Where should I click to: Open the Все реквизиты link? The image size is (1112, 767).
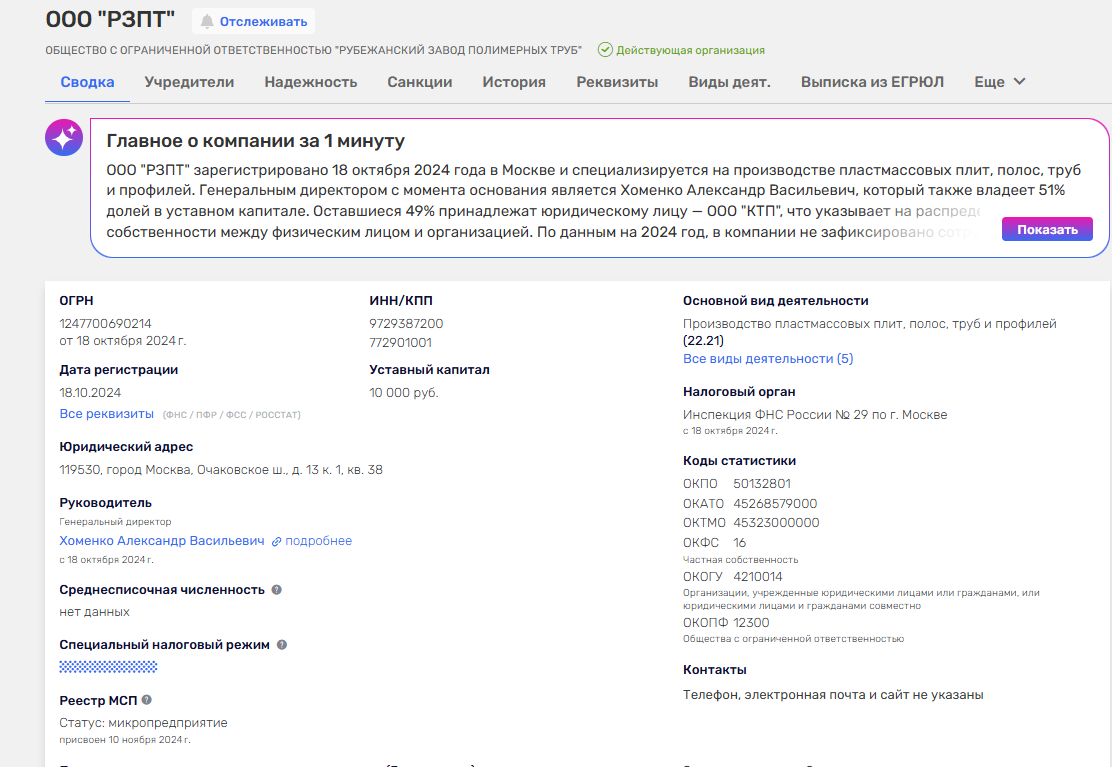pyautogui.click(x=107, y=414)
